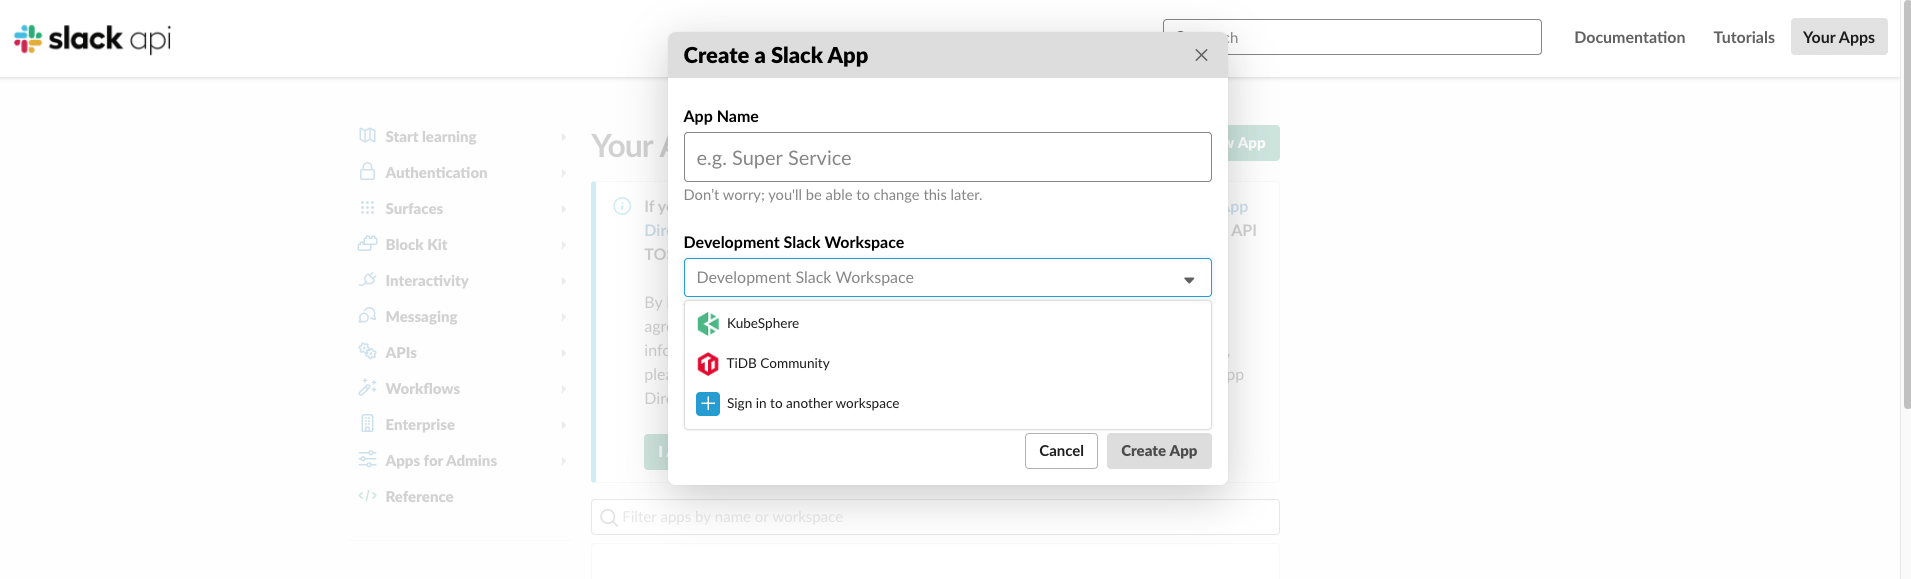Select the TiDB Community workspace icon
Viewport: 1911px width, 579px height.
pyautogui.click(x=708, y=363)
